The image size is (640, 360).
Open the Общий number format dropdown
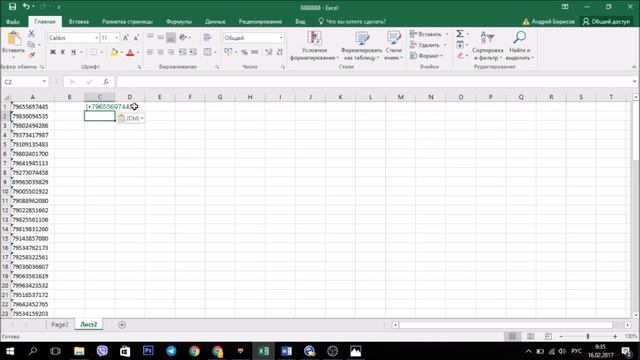coord(281,38)
